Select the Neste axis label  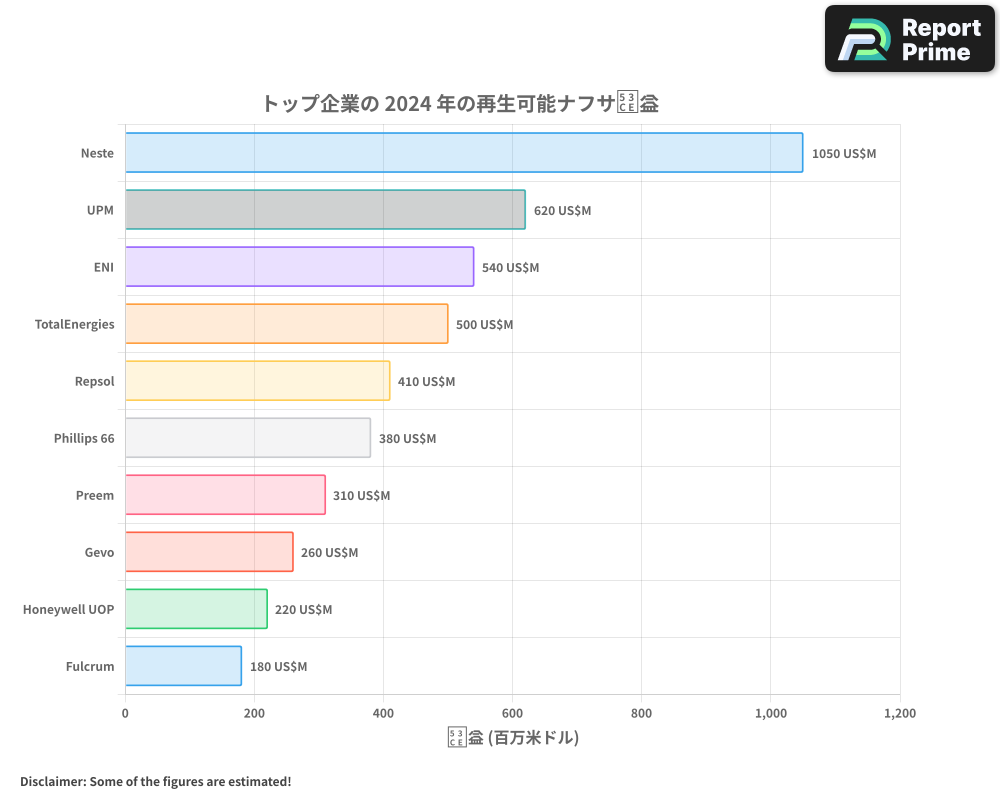tap(98, 153)
